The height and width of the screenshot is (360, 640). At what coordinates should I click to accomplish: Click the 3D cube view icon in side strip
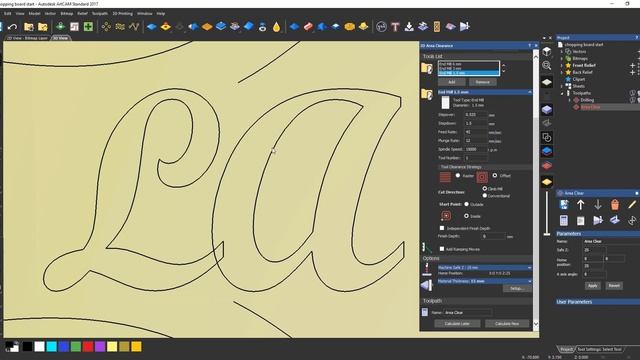547,51
